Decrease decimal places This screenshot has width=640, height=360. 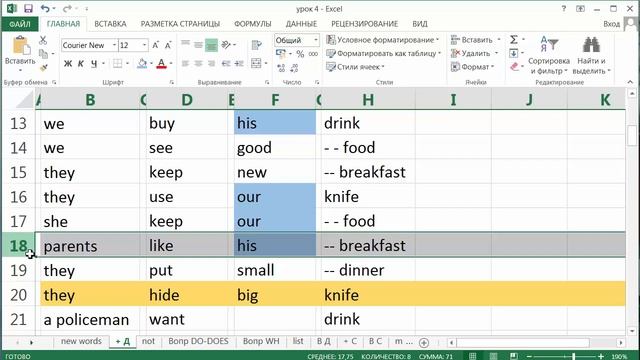click(x=294, y=68)
